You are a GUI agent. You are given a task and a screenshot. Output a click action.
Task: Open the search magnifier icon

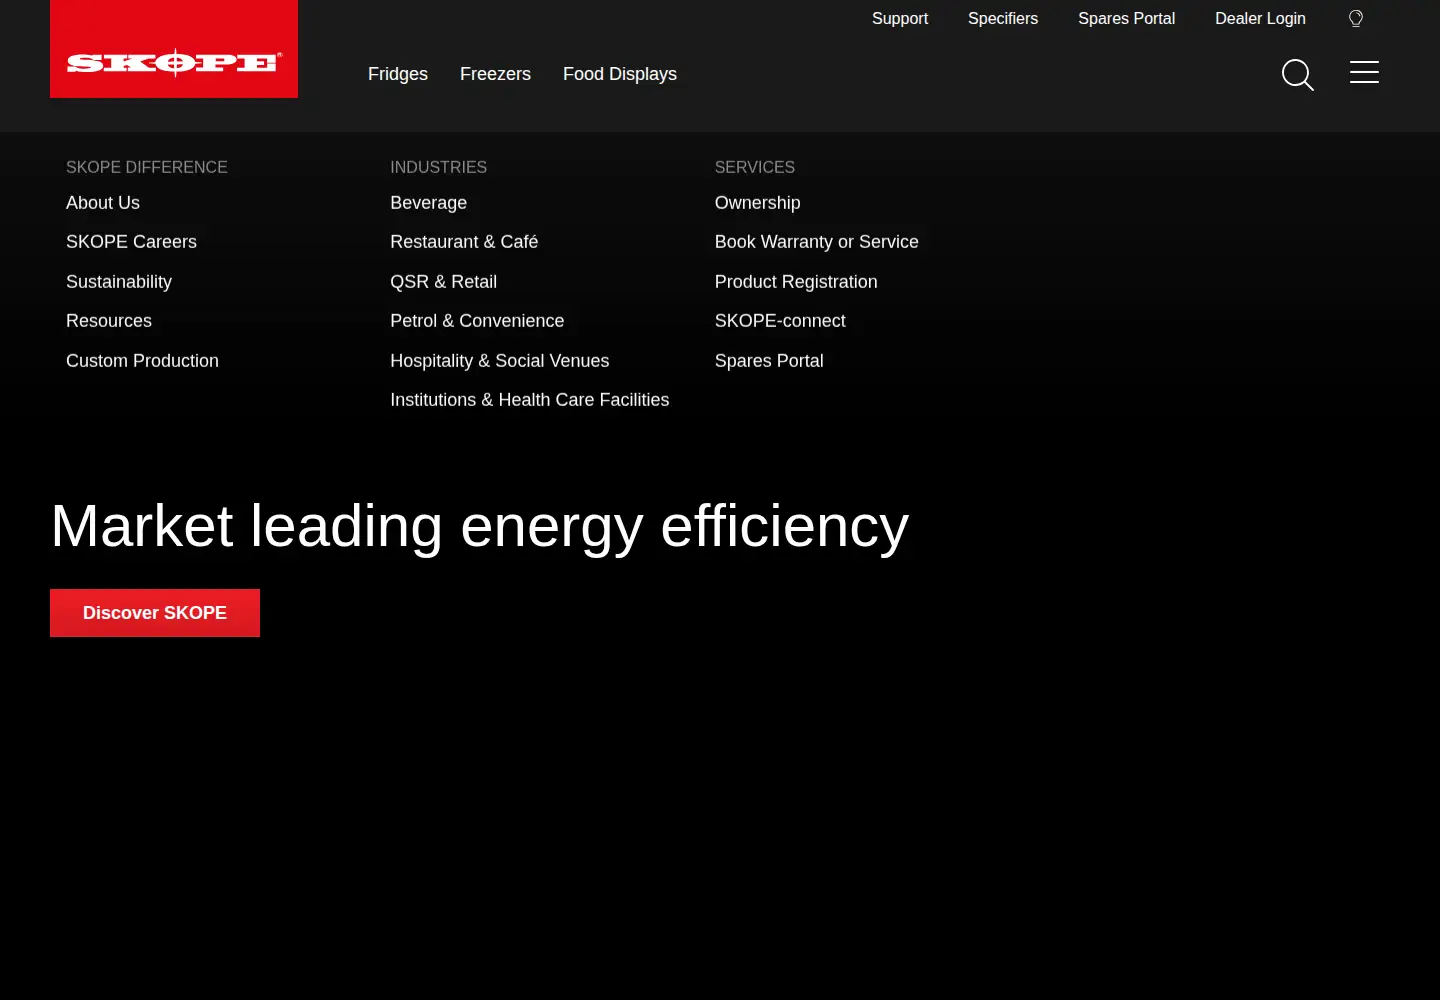click(x=1297, y=74)
